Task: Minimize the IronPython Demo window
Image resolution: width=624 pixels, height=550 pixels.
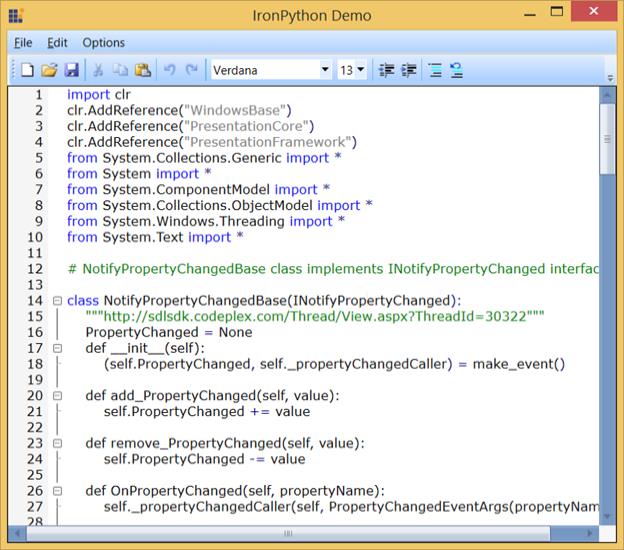Action: 530,13
